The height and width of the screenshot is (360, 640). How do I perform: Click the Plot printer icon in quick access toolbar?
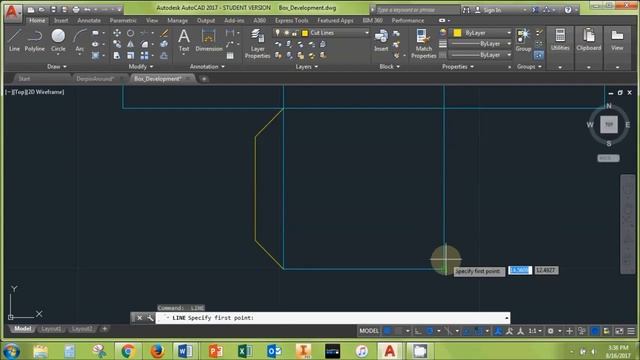pyautogui.click(x=76, y=9)
